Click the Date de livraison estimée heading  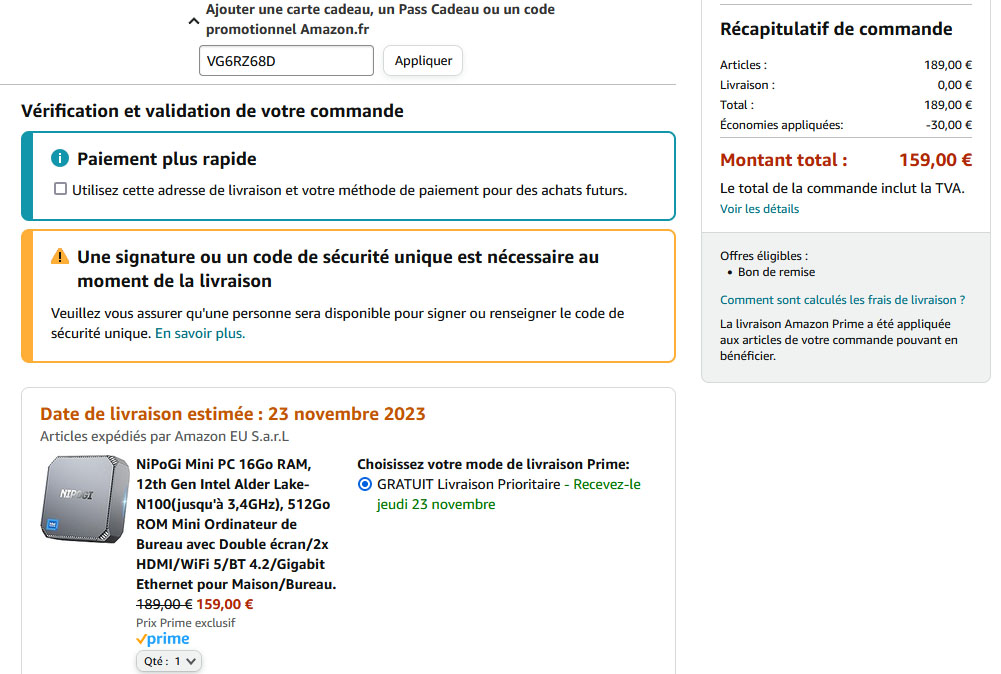(232, 414)
